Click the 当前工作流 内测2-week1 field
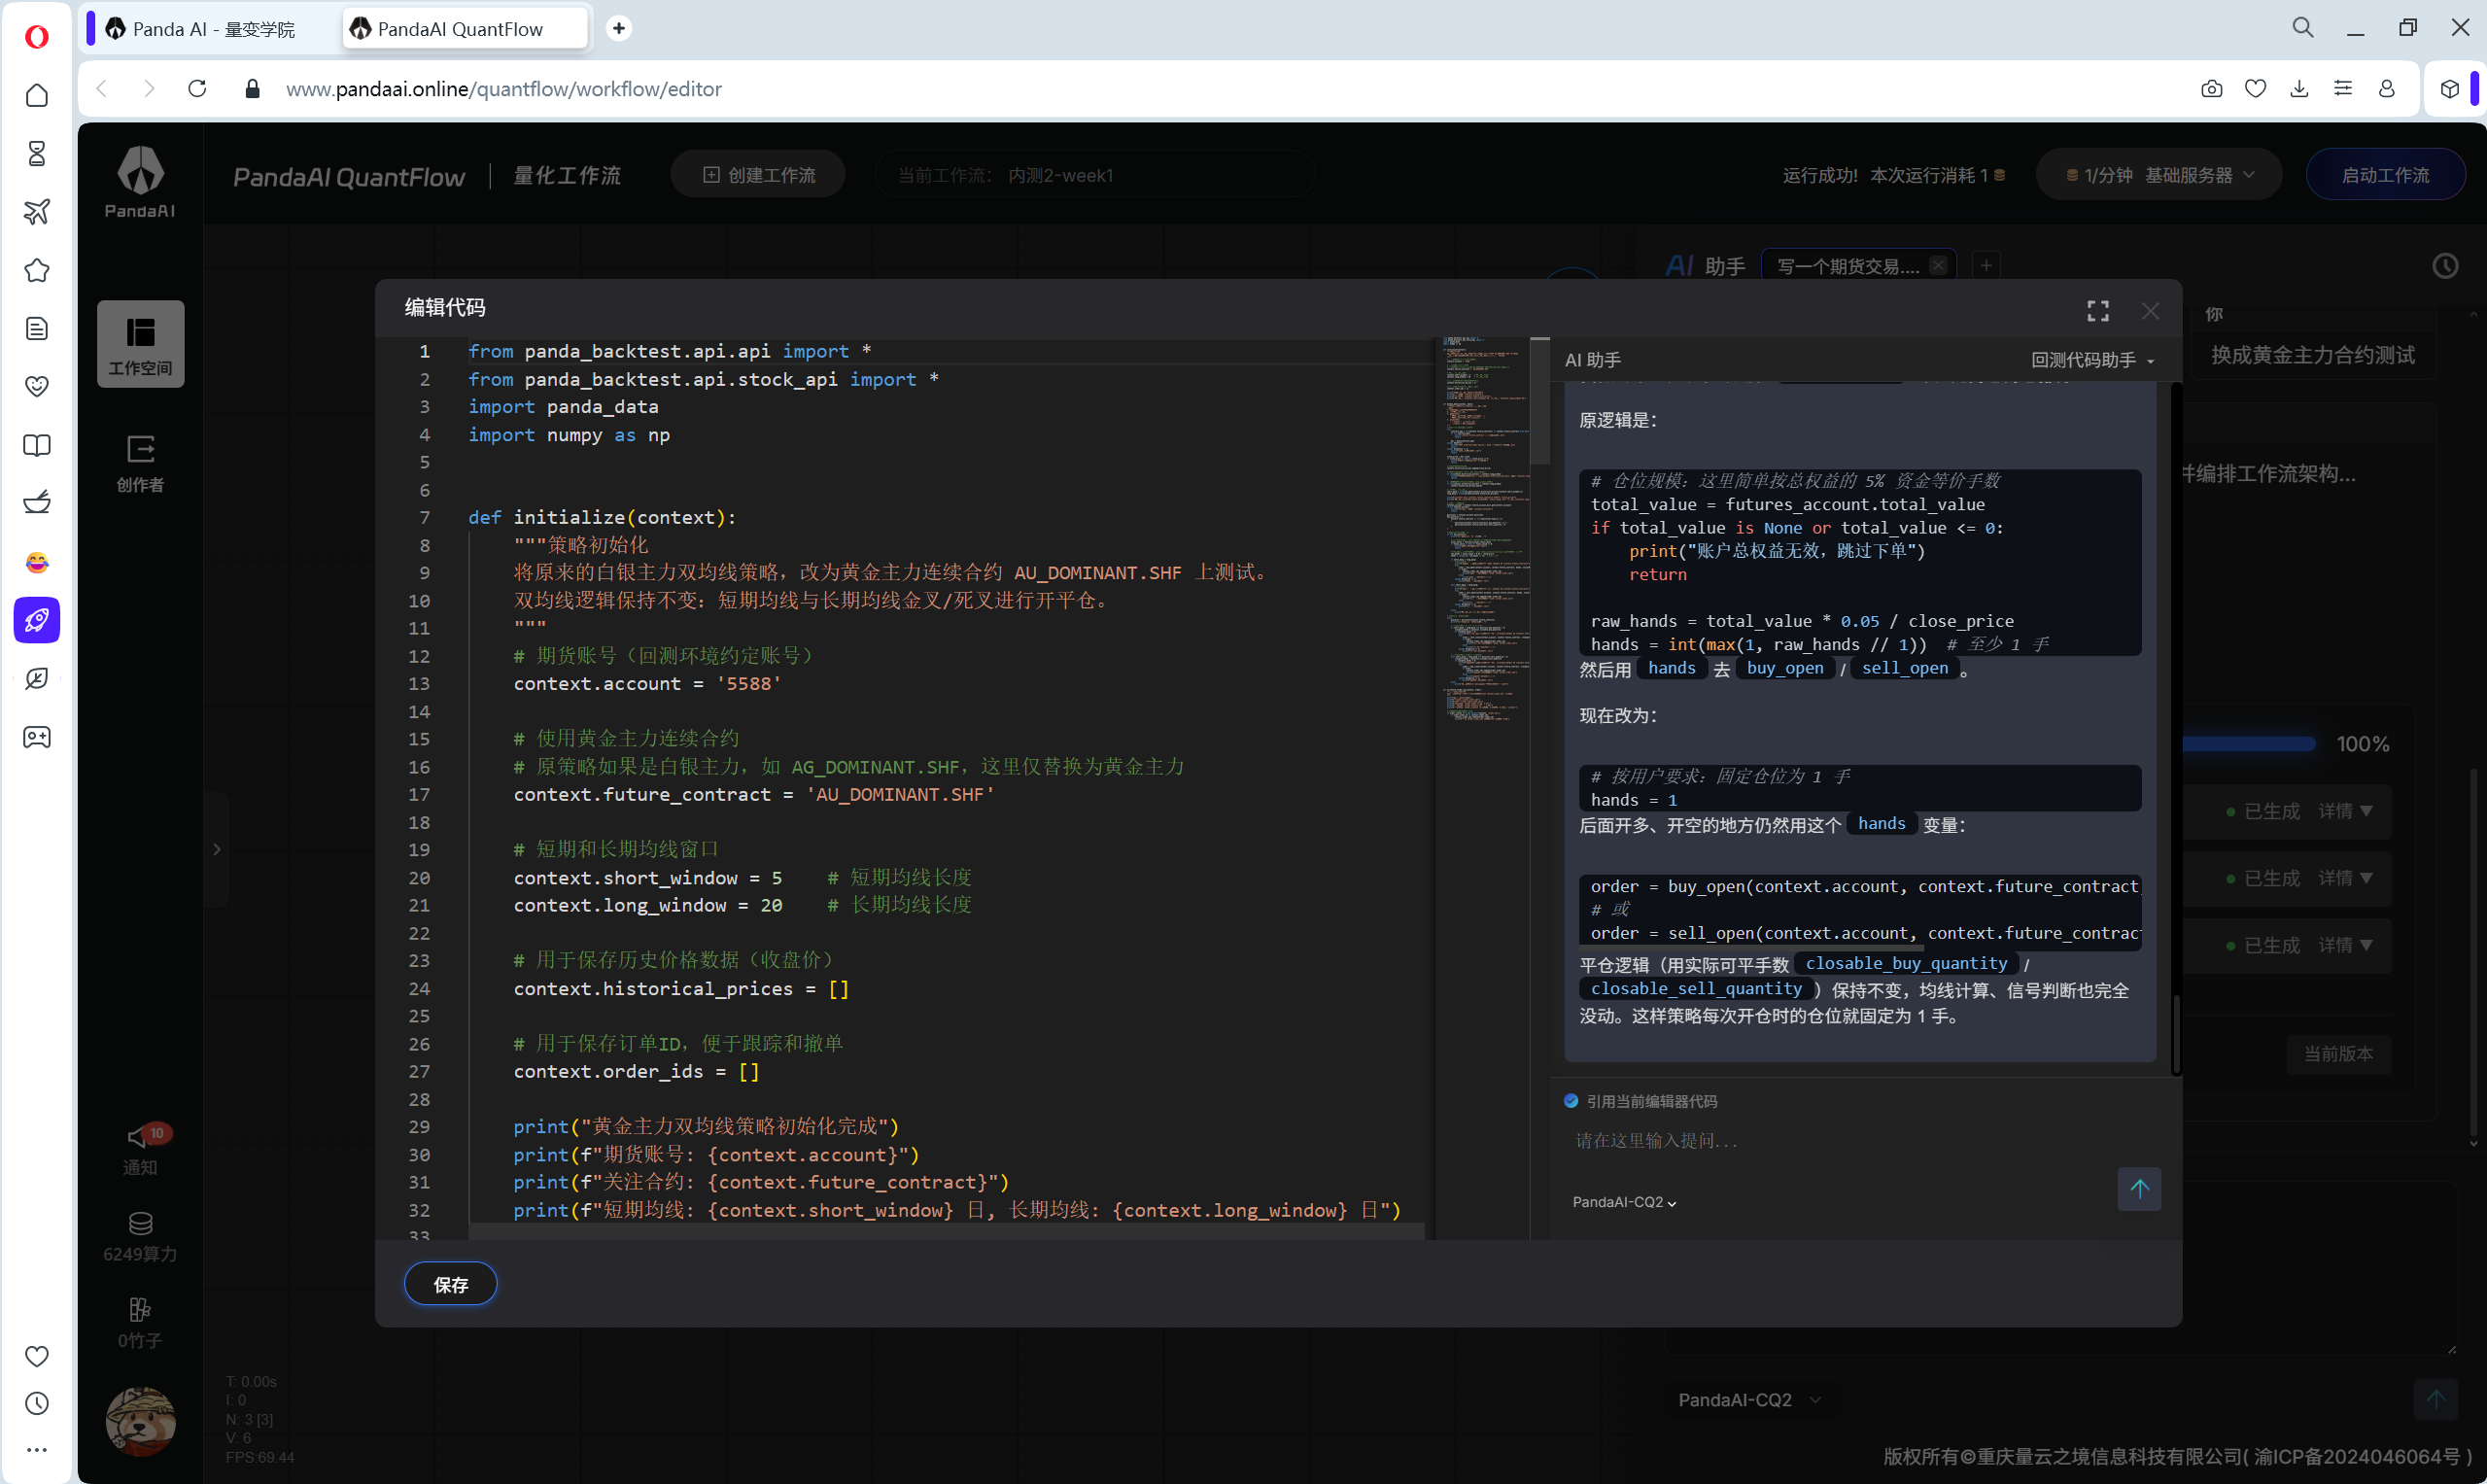Screen dimensions: 2487x1484 click(x=1094, y=175)
